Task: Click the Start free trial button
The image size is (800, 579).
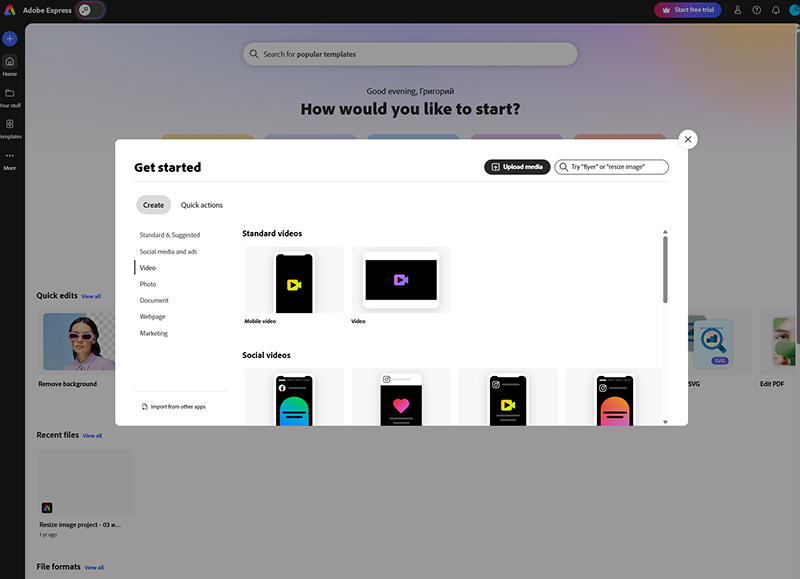Action: [687, 10]
